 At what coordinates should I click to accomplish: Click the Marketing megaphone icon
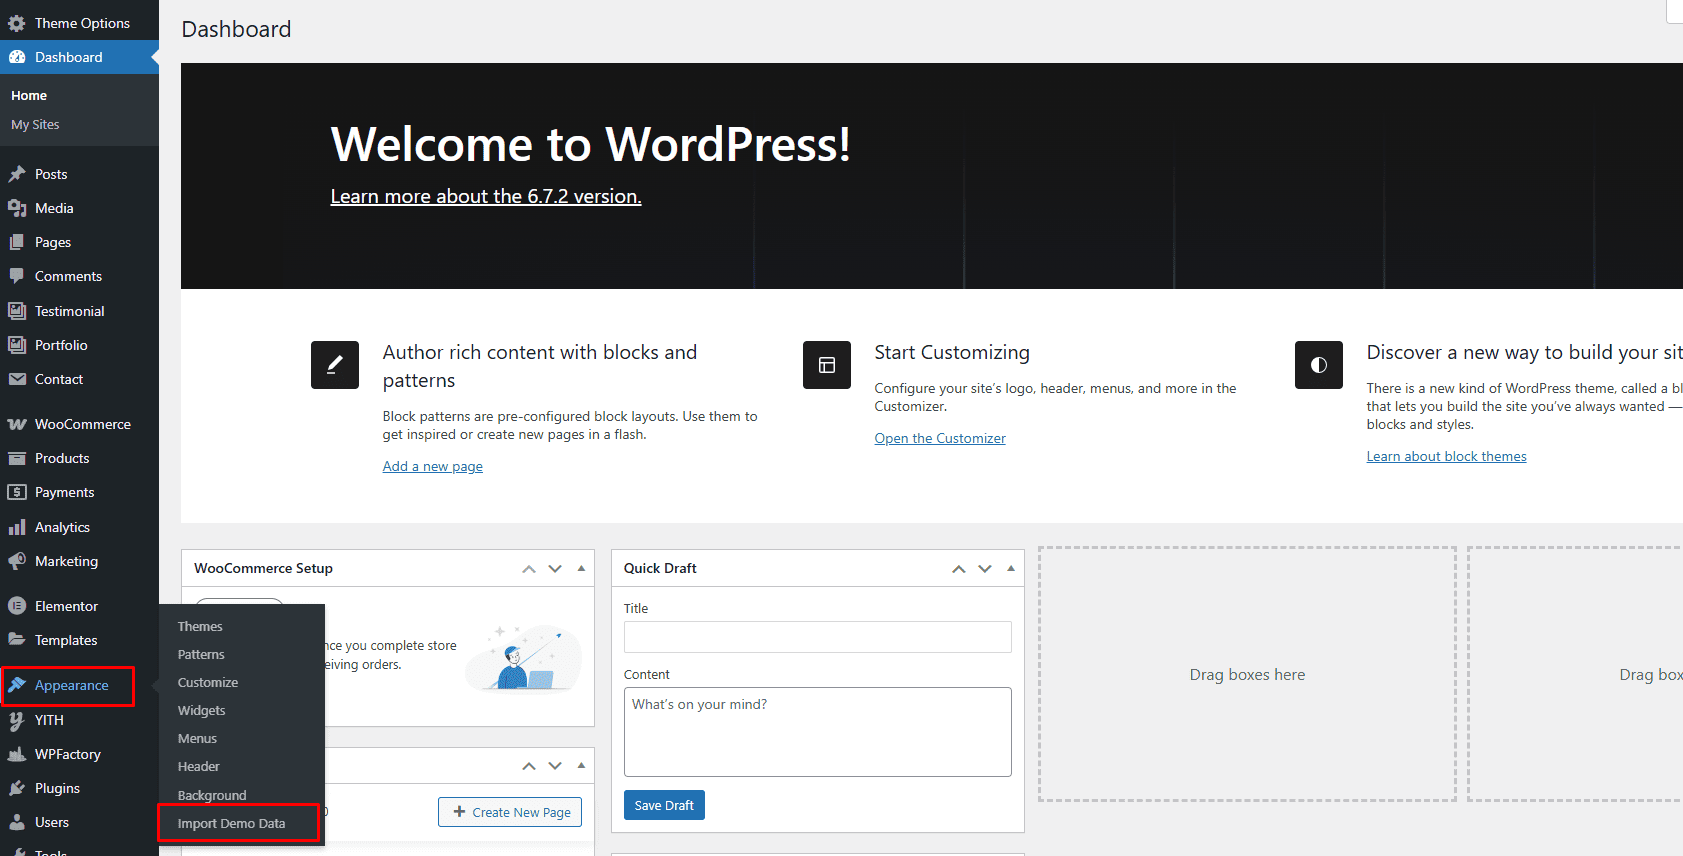coord(17,561)
